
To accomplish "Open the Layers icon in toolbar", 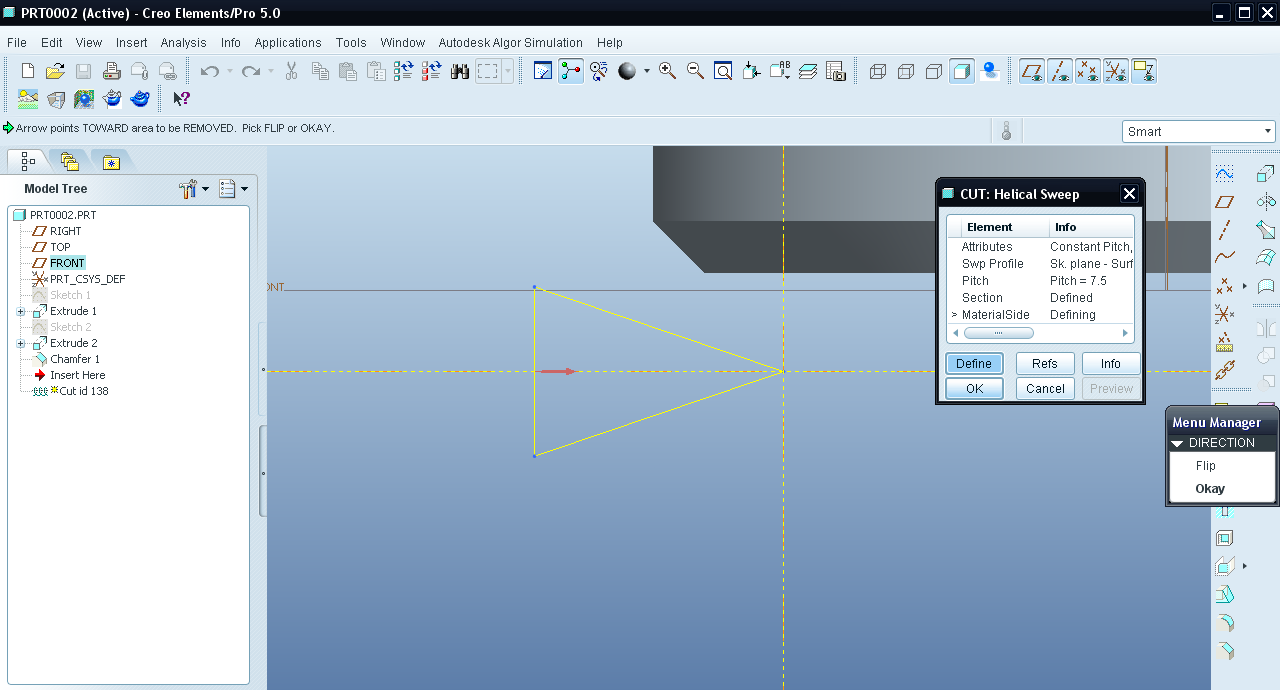I will pyautogui.click(x=808, y=71).
